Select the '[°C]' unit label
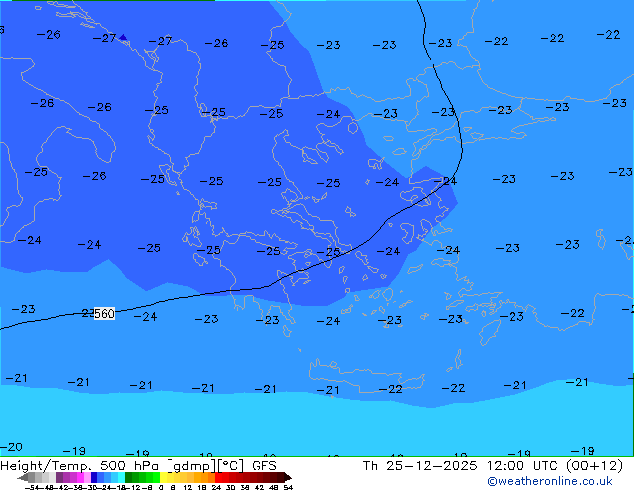 point(231,466)
